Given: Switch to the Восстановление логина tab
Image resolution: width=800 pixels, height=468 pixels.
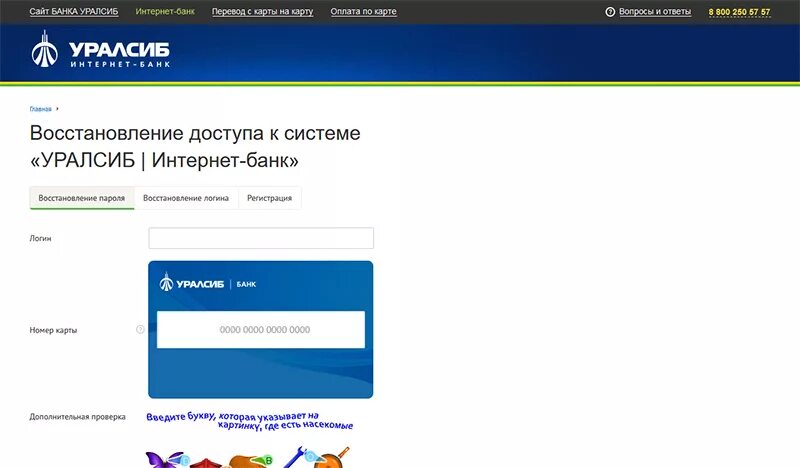Looking at the screenshot, I should click(x=186, y=198).
